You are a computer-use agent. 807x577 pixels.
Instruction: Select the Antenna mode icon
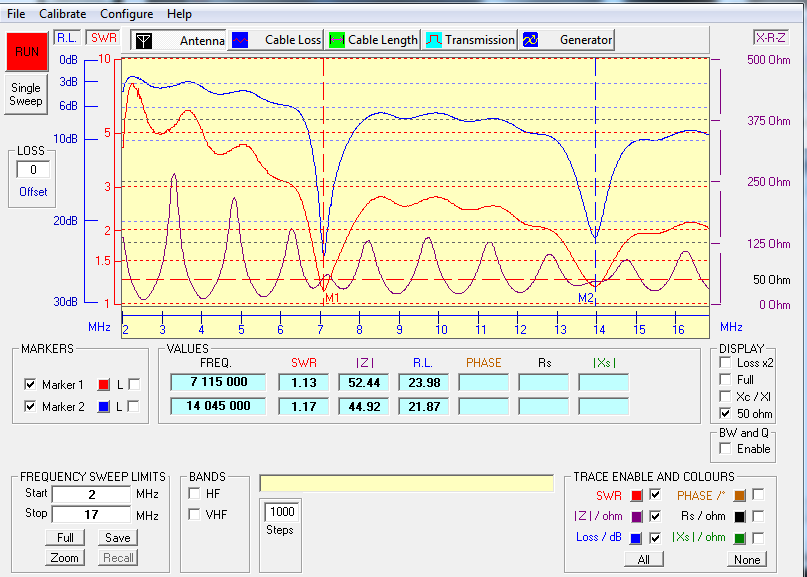coord(144,40)
